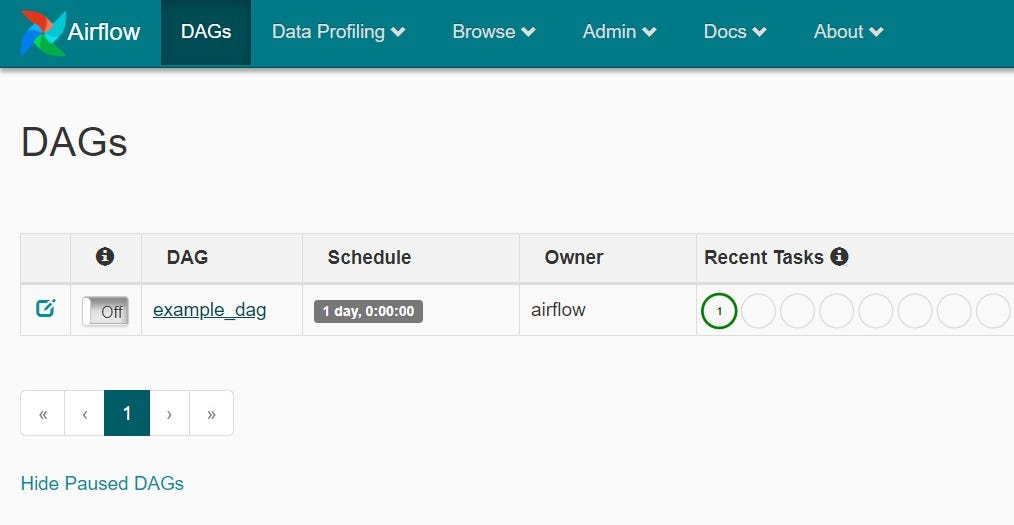Image resolution: width=1014 pixels, height=525 pixels.
Task: Expand the Admin menu
Action: (x=620, y=32)
